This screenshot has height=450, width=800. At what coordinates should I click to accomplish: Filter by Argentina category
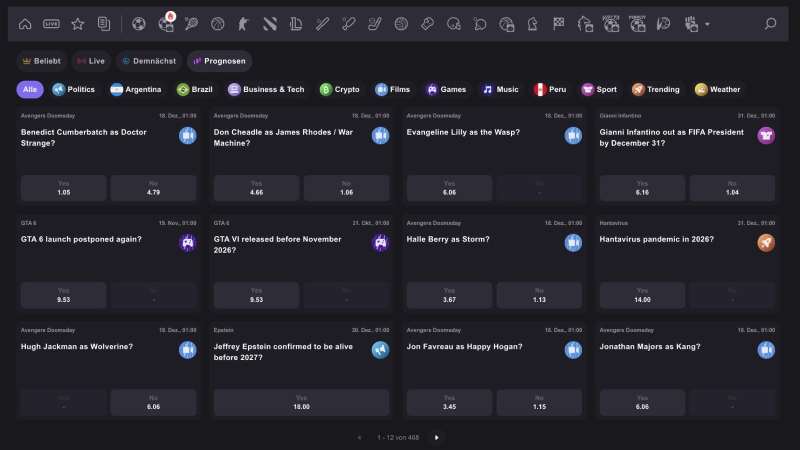(136, 89)
